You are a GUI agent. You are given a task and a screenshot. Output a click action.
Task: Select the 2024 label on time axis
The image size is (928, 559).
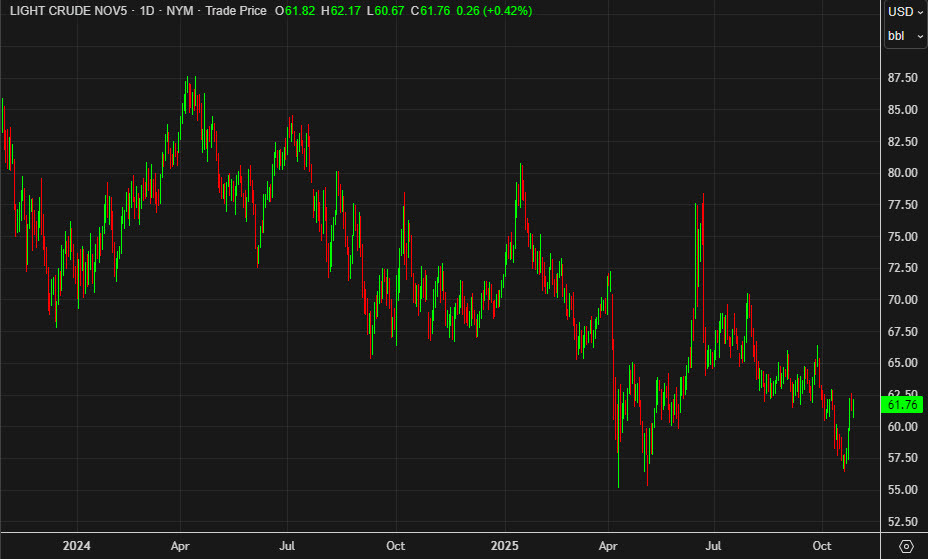pyautogui.click(x=76, y=546)
